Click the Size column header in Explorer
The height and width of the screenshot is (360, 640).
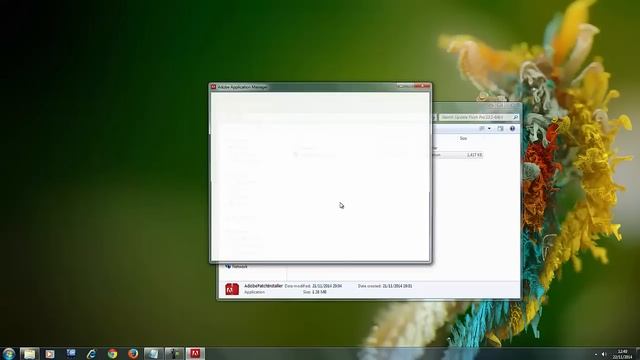point(463,139)
